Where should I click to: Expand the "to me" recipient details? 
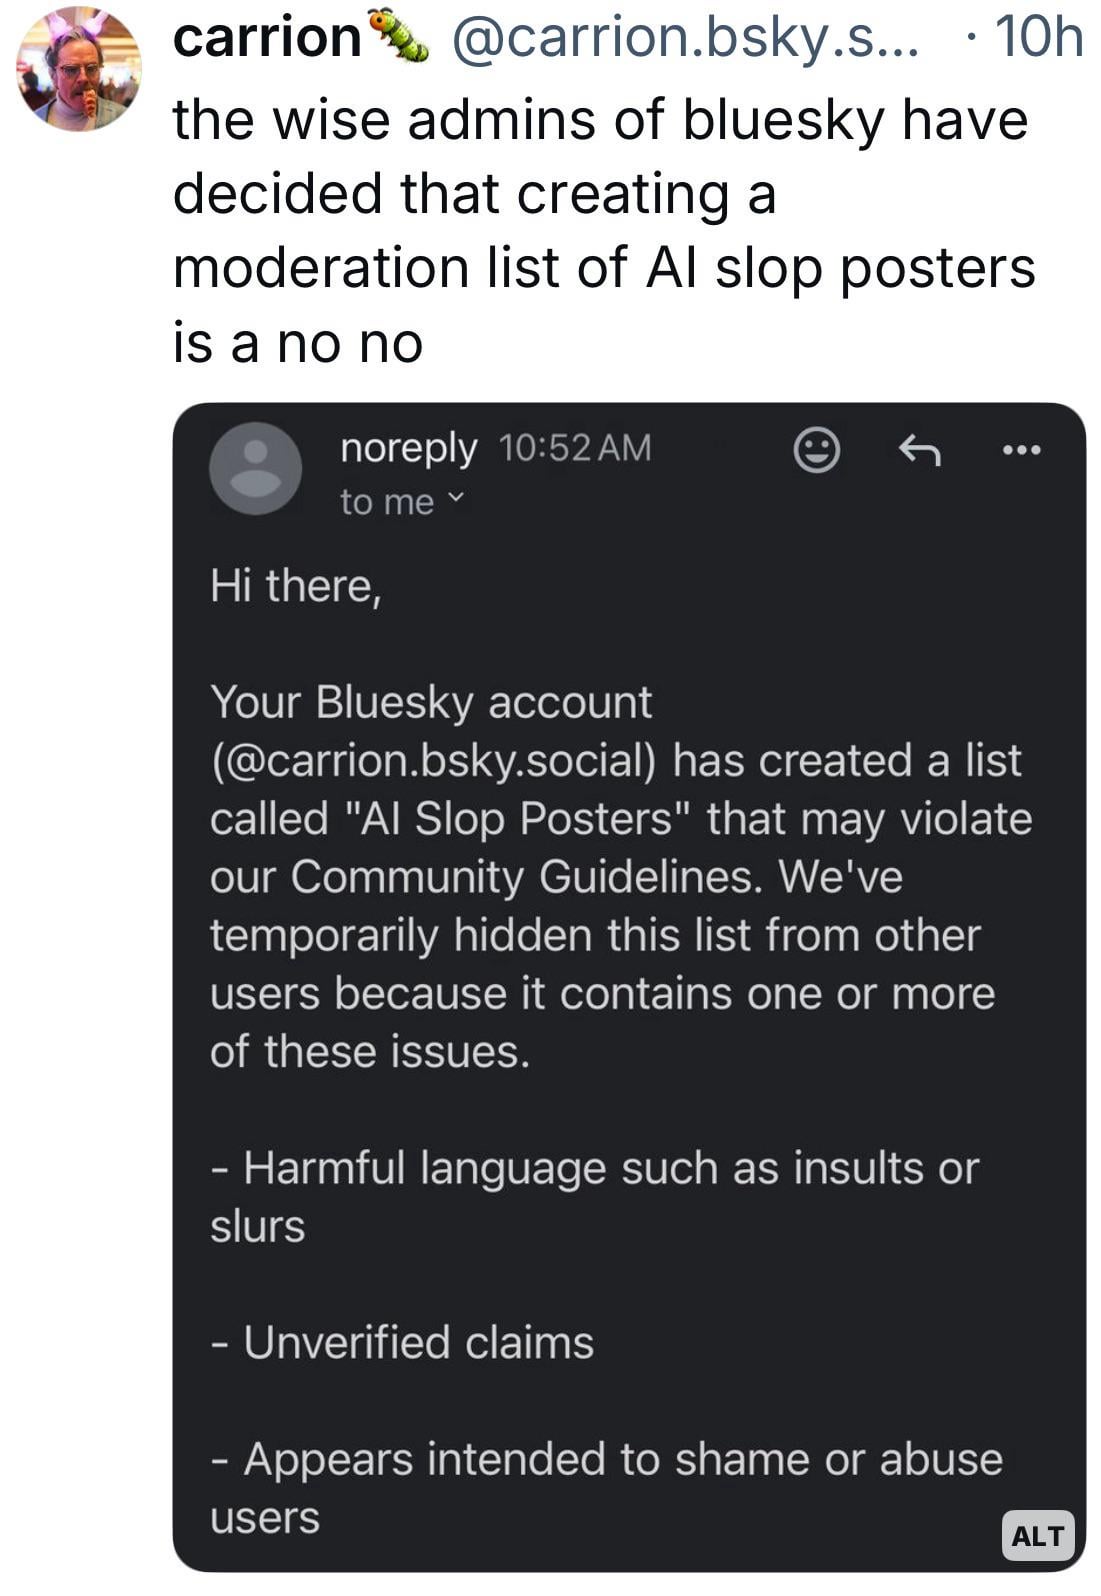tap(401, 501)
